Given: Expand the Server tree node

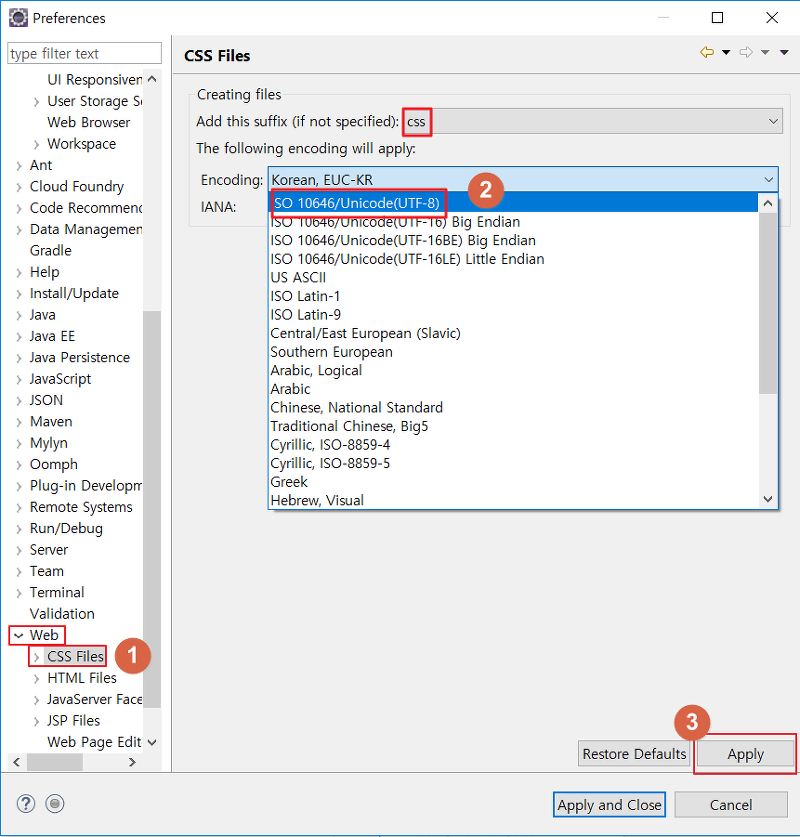Looking at the screenshot, I should [19, 550].
